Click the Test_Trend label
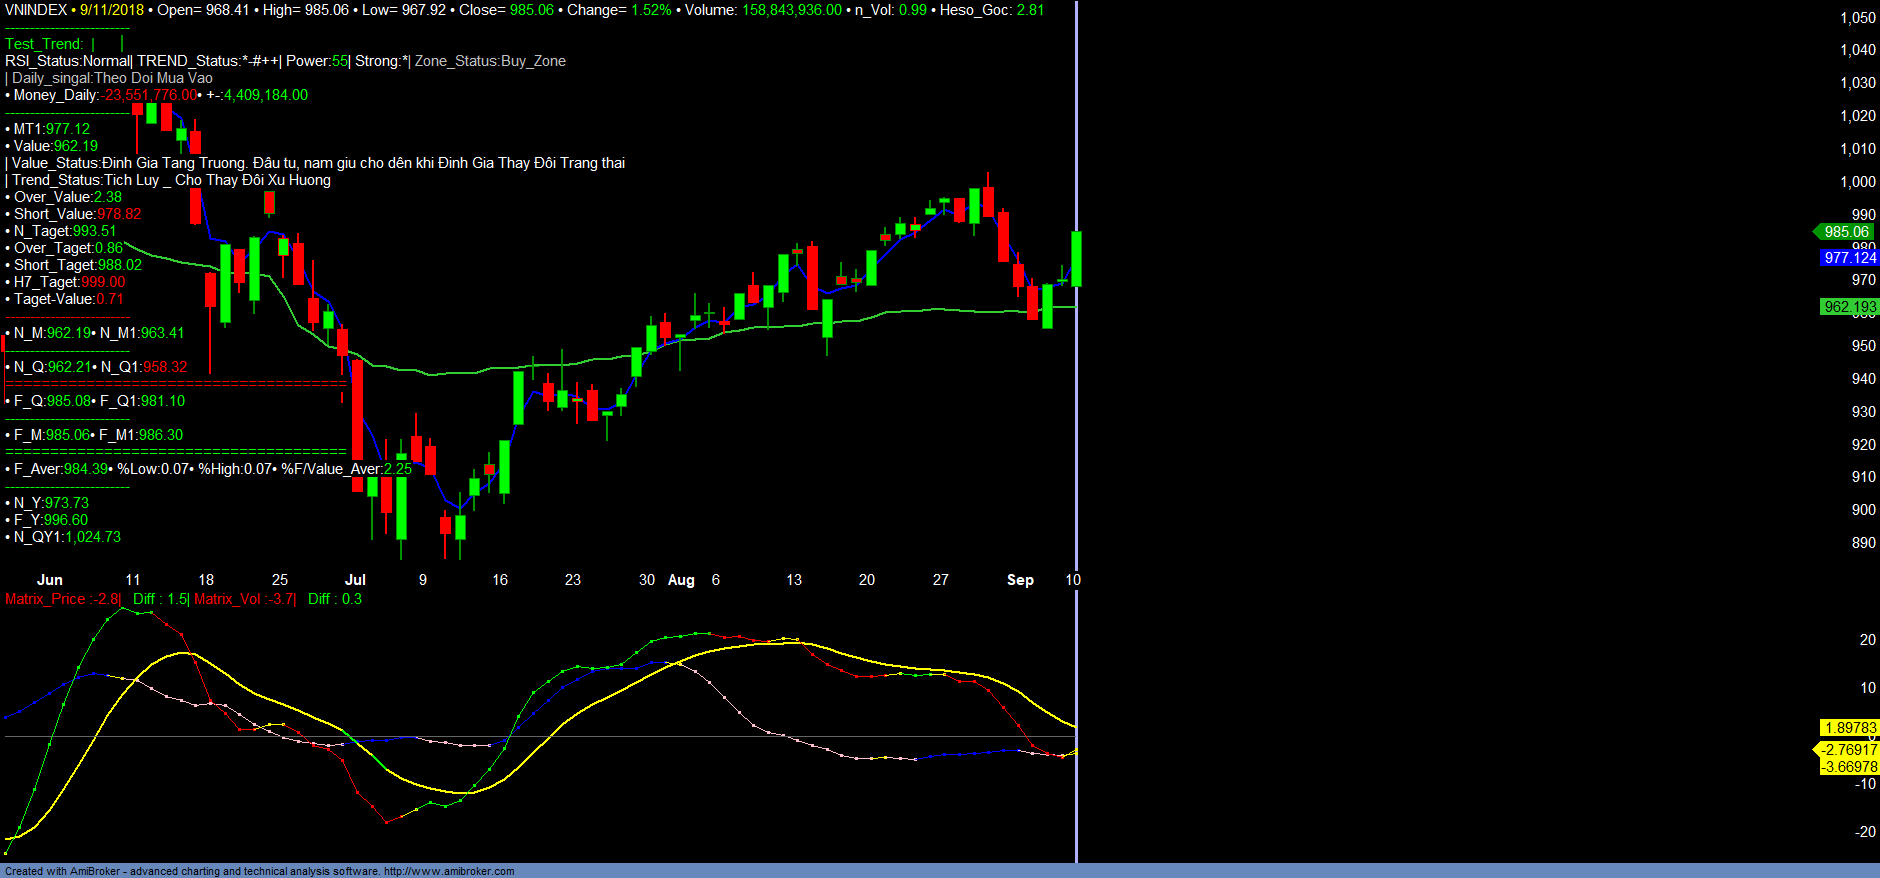Viewport: 1880px width, 878px height. coord(44,44)
